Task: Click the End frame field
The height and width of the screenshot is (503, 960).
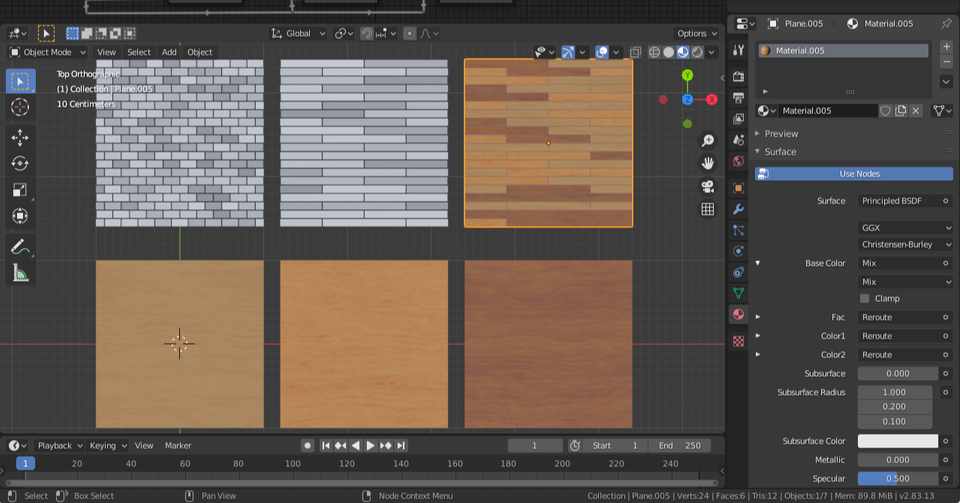Action: point(682,445)
